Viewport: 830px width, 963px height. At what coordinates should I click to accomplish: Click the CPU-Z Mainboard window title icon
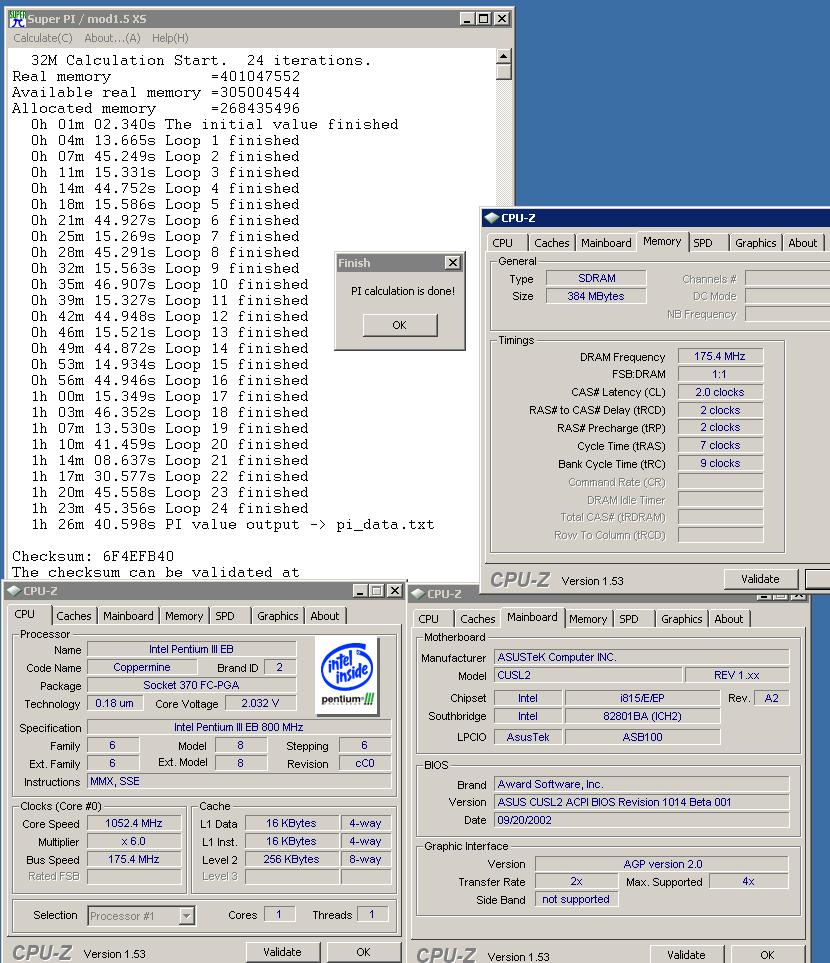(417, 594)
